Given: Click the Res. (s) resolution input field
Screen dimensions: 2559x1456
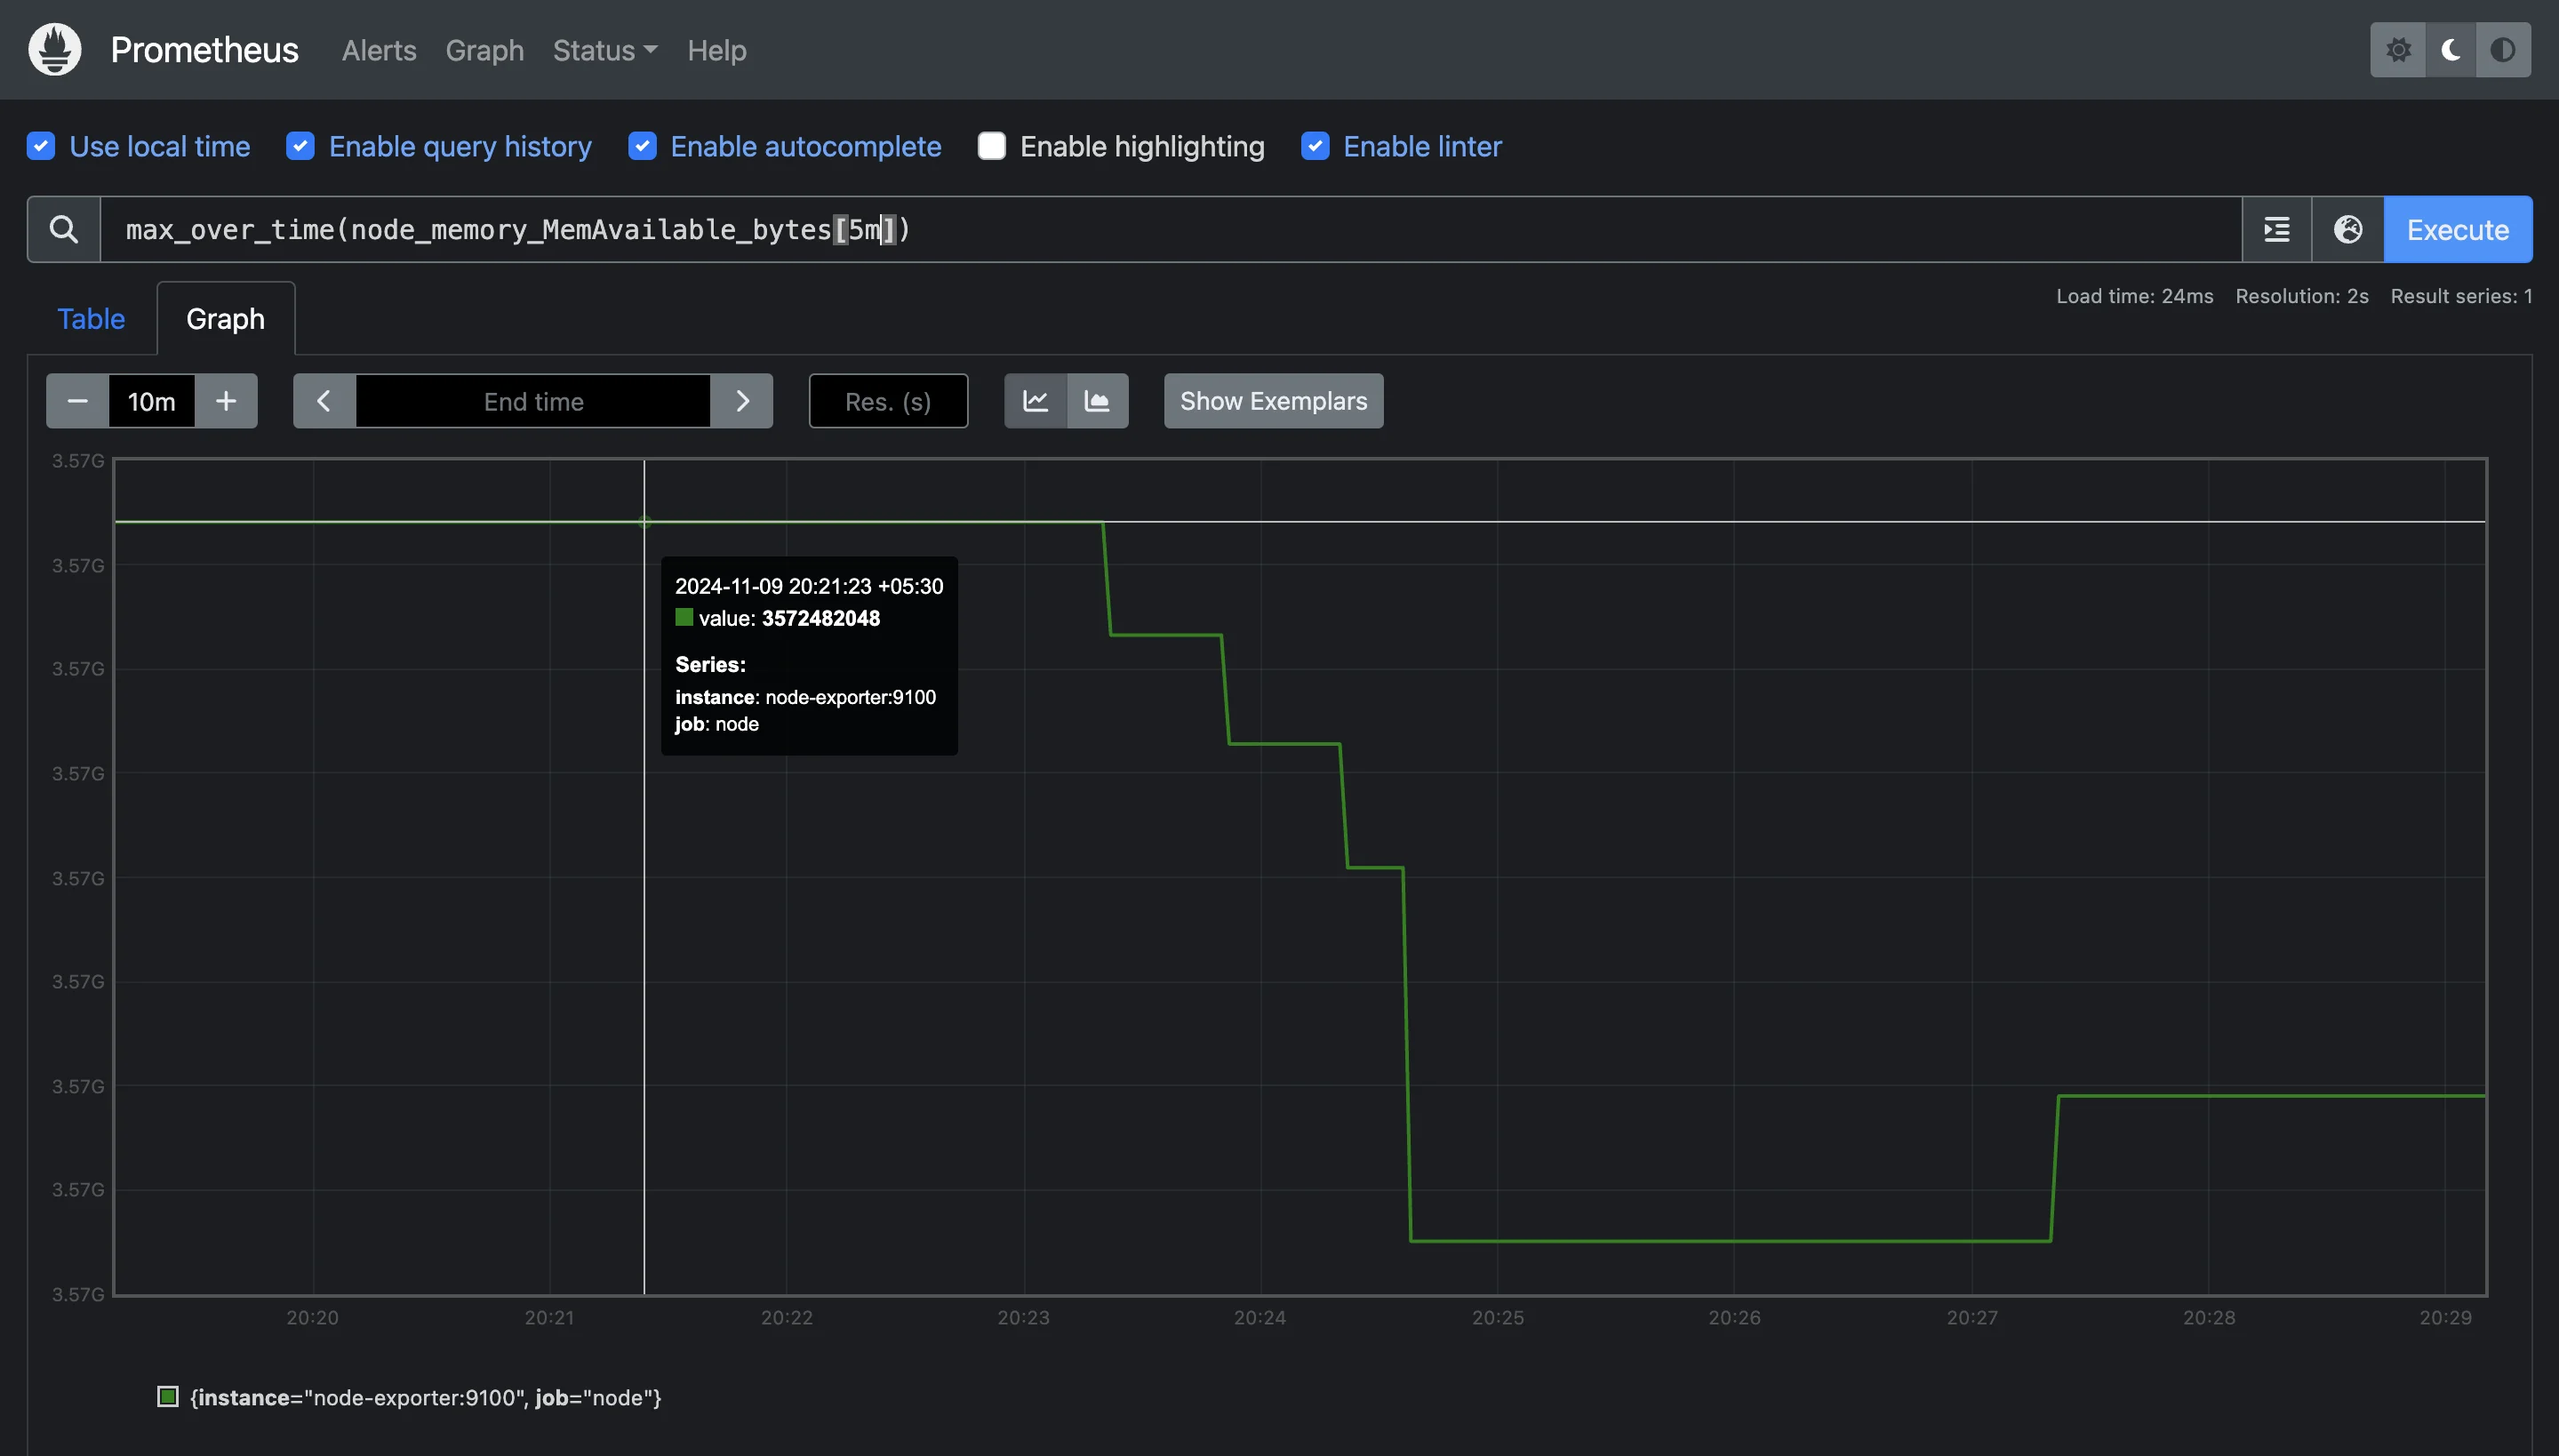Looking at the screenshot, I should point(888,399).
